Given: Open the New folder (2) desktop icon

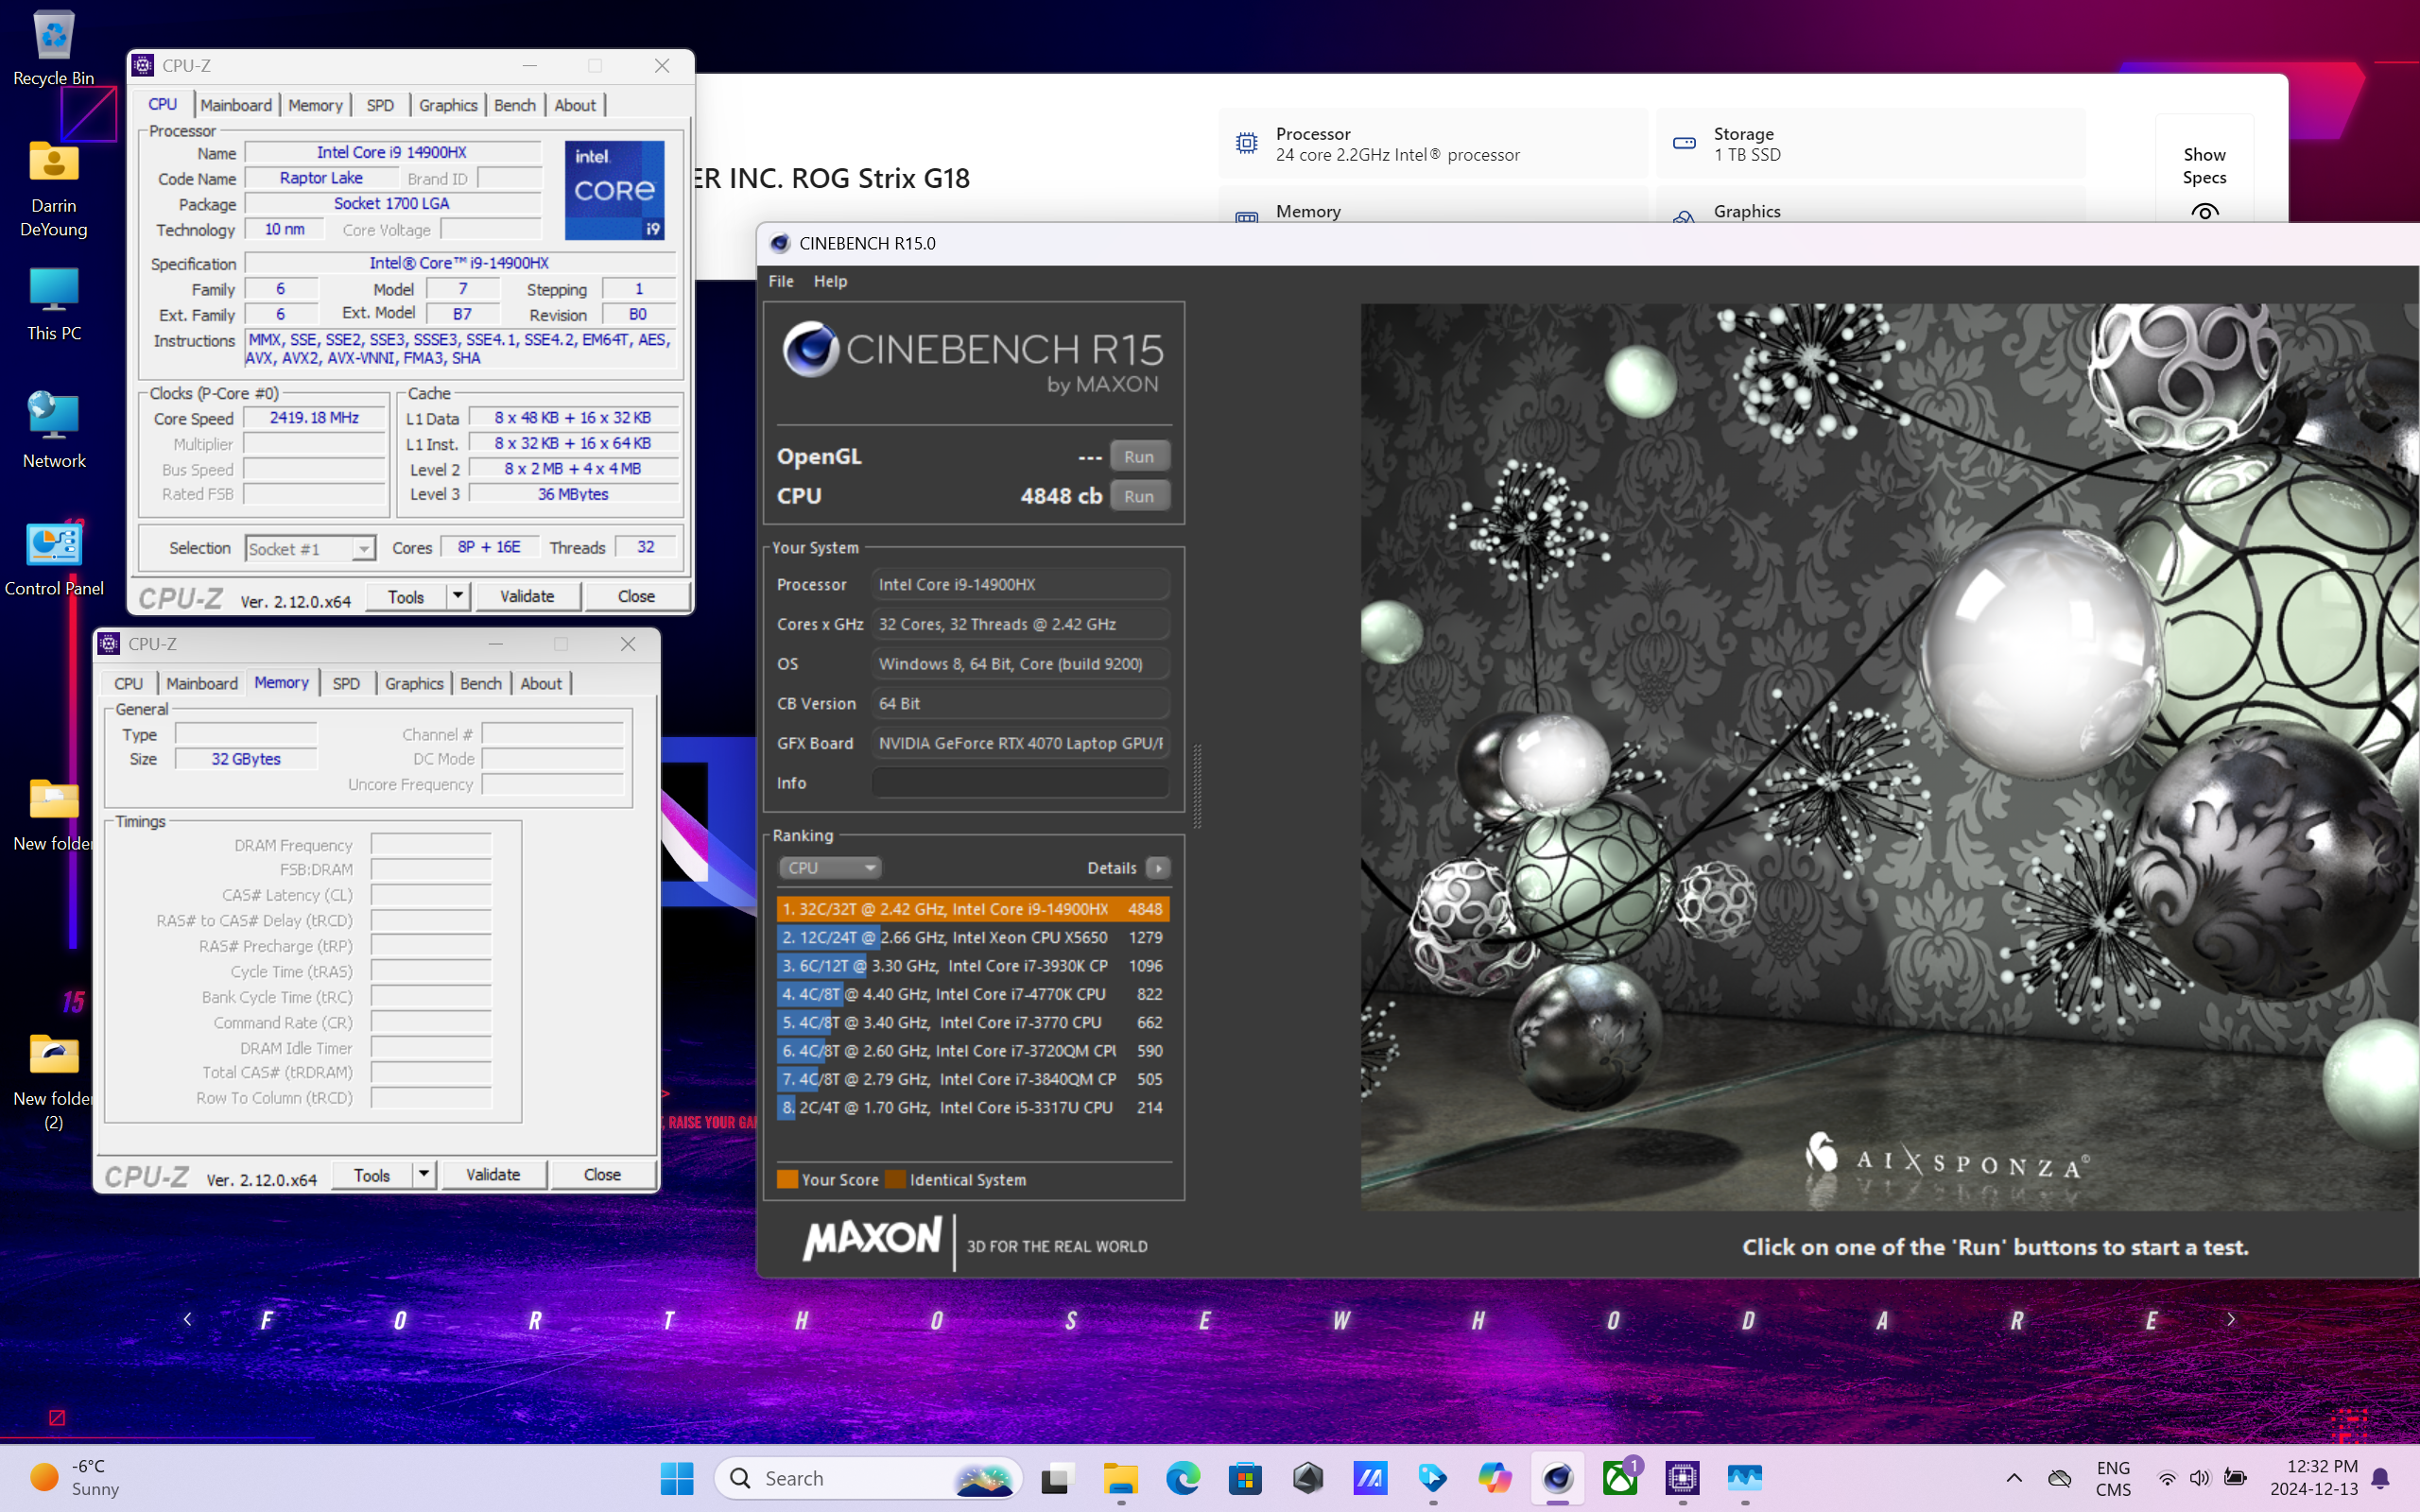Looking at the screenshot, I should tap(54, 1080).
